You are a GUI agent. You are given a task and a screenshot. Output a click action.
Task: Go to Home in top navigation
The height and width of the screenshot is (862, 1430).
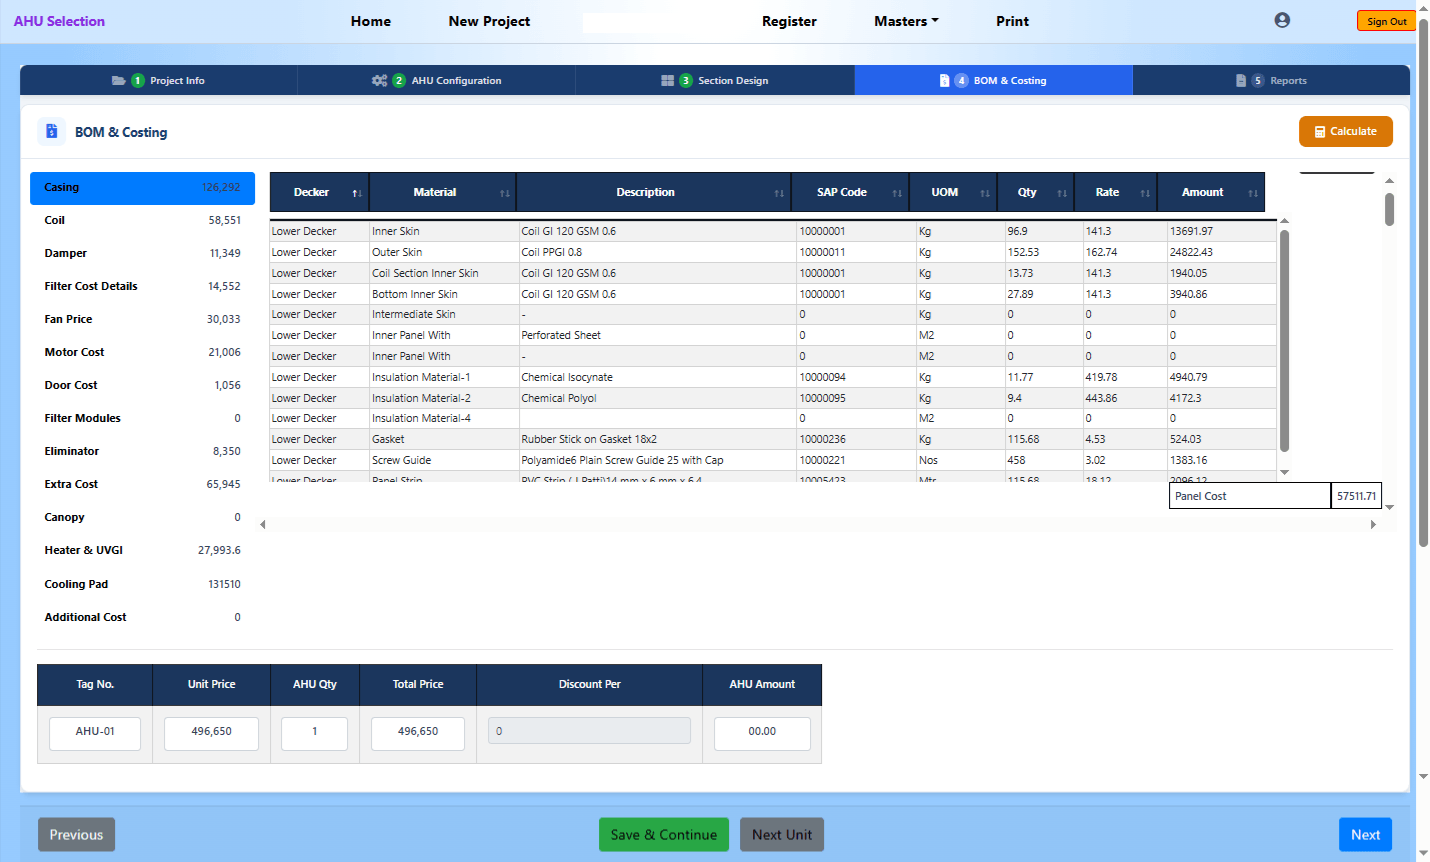click(x=371, y=21)
